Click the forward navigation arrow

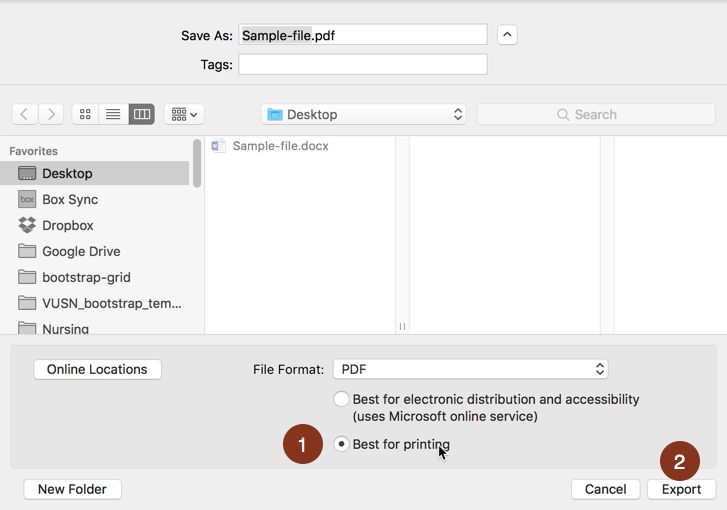[x=51, y=114]
